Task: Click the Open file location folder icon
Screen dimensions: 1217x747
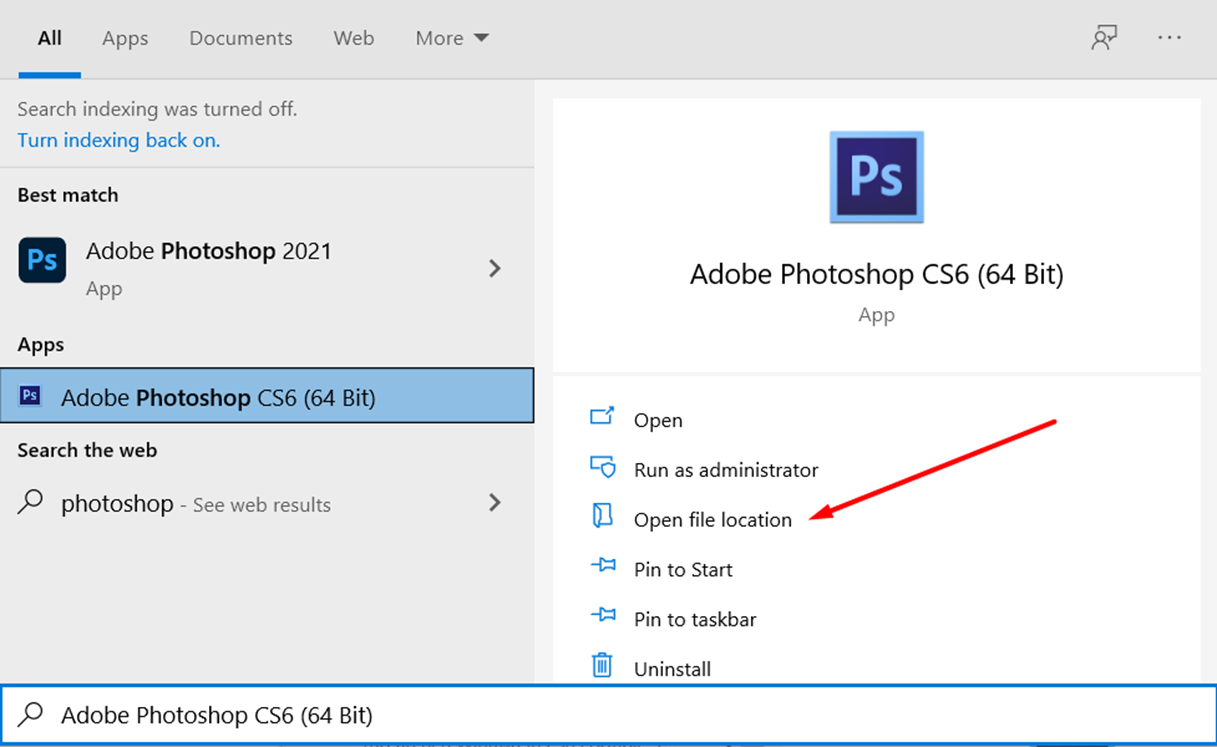Action: coord(602,516)
